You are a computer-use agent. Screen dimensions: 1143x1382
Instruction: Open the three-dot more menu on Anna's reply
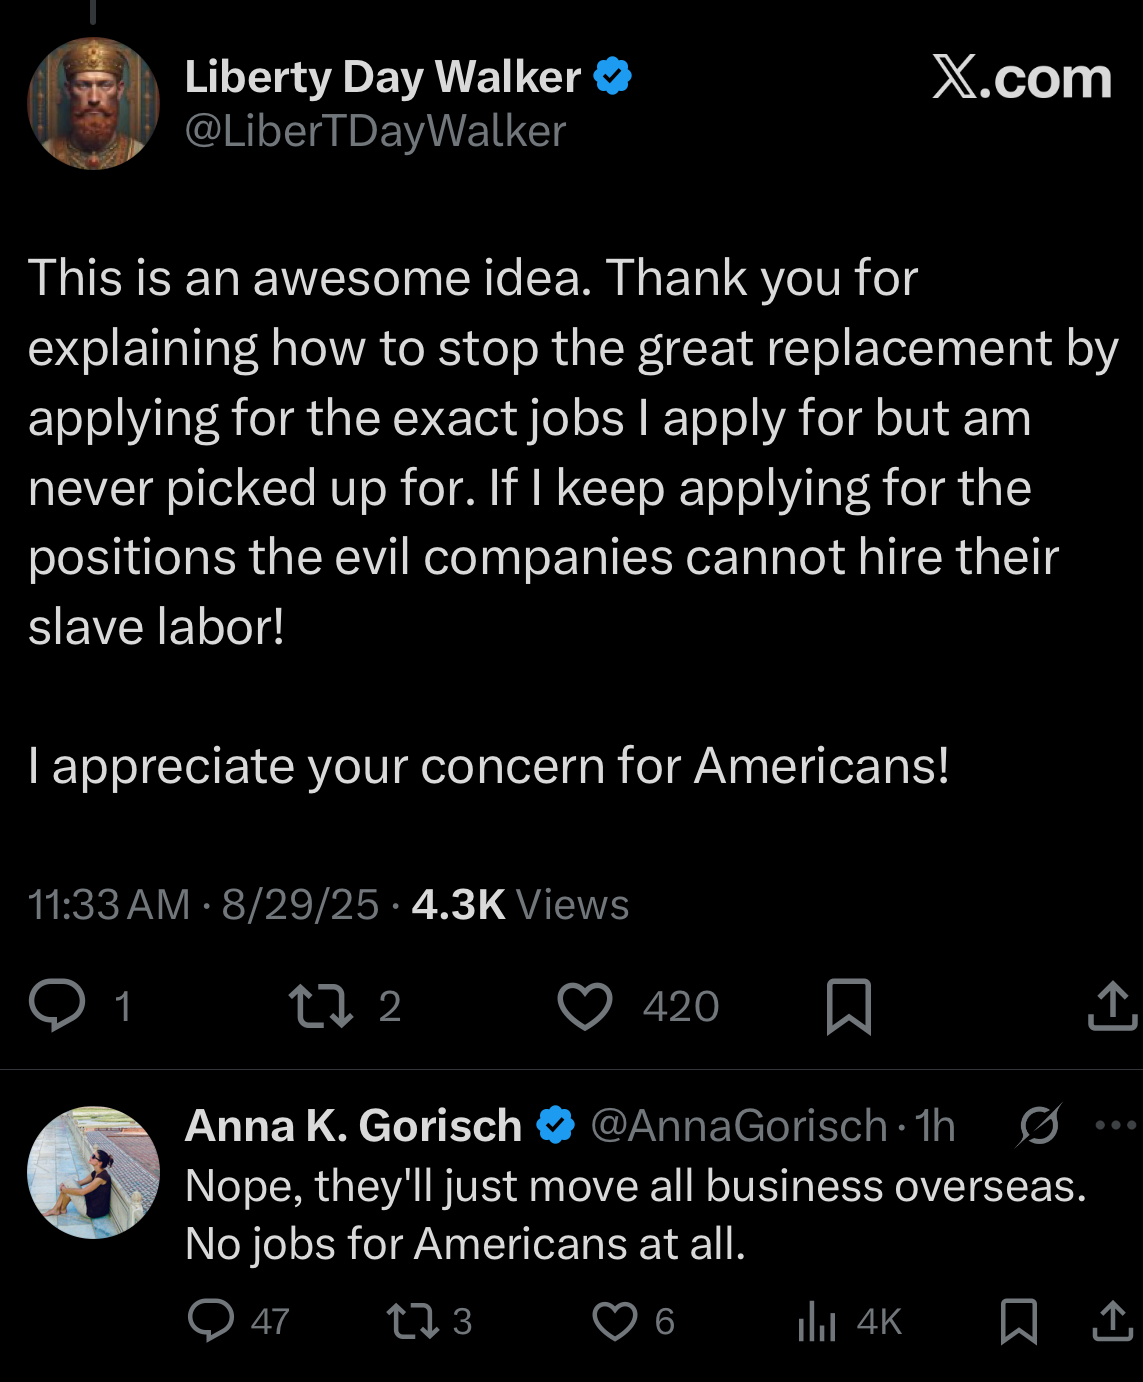coord(1116,1125)
